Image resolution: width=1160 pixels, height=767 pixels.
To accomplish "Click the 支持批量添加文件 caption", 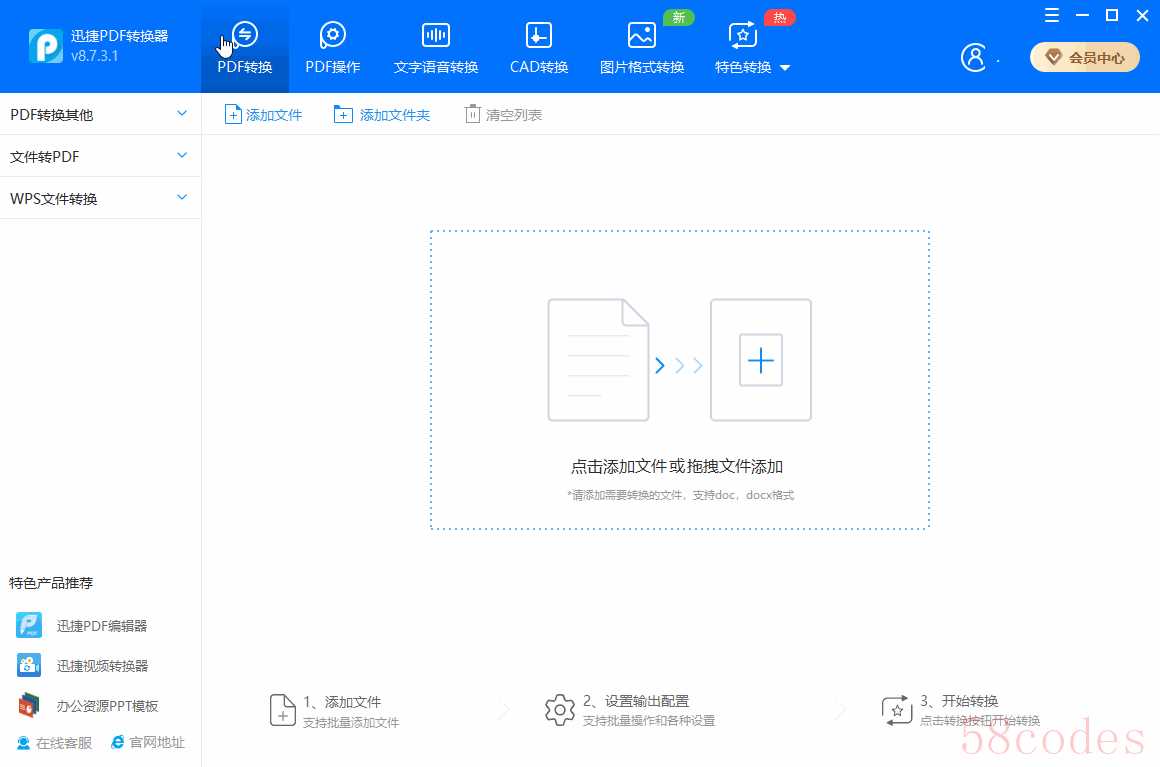I will click(x=351, y=723).
